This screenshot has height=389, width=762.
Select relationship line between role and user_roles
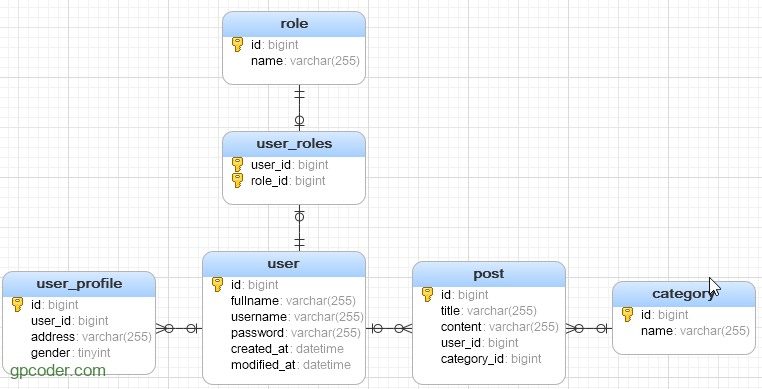[299, 108]
